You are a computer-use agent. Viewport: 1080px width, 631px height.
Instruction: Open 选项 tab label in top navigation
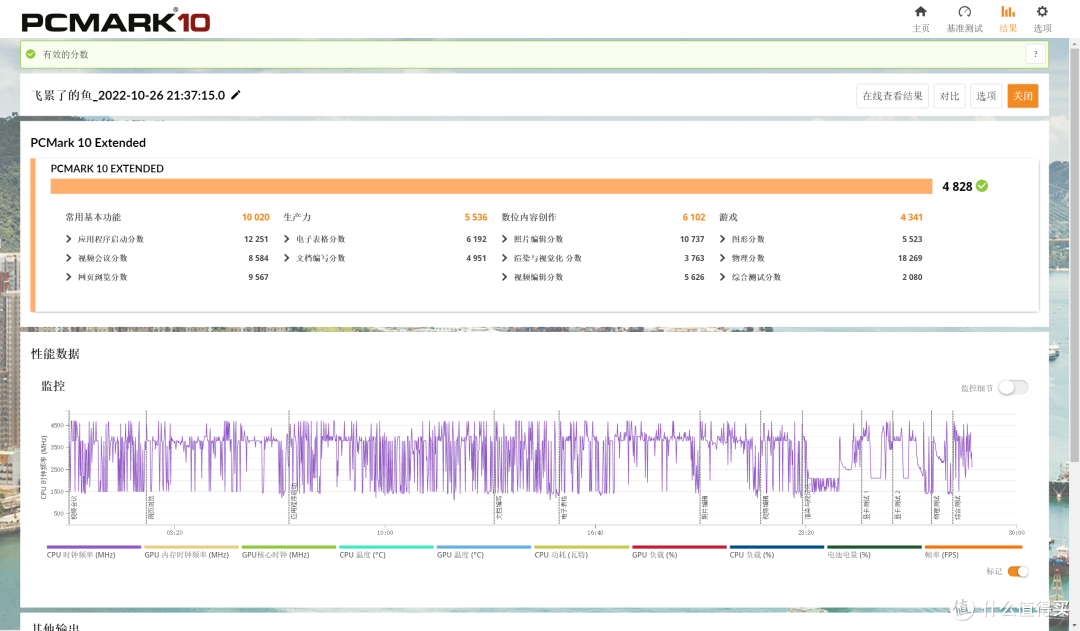click(1042, 28)
